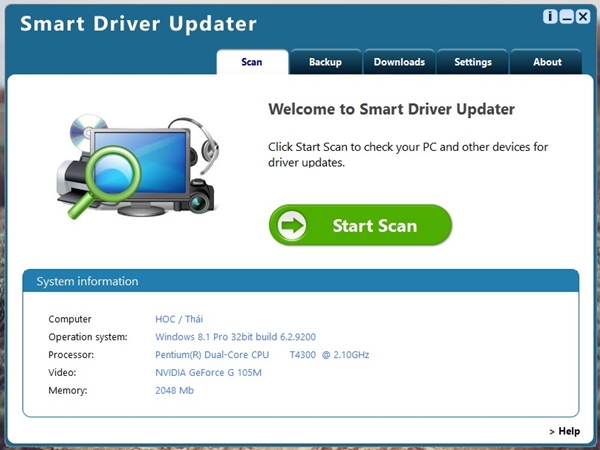The width and height of the screenshot is (600, 450).
Task: Close the Smart Driver Updater window
Action: click(x=583, y=17)
